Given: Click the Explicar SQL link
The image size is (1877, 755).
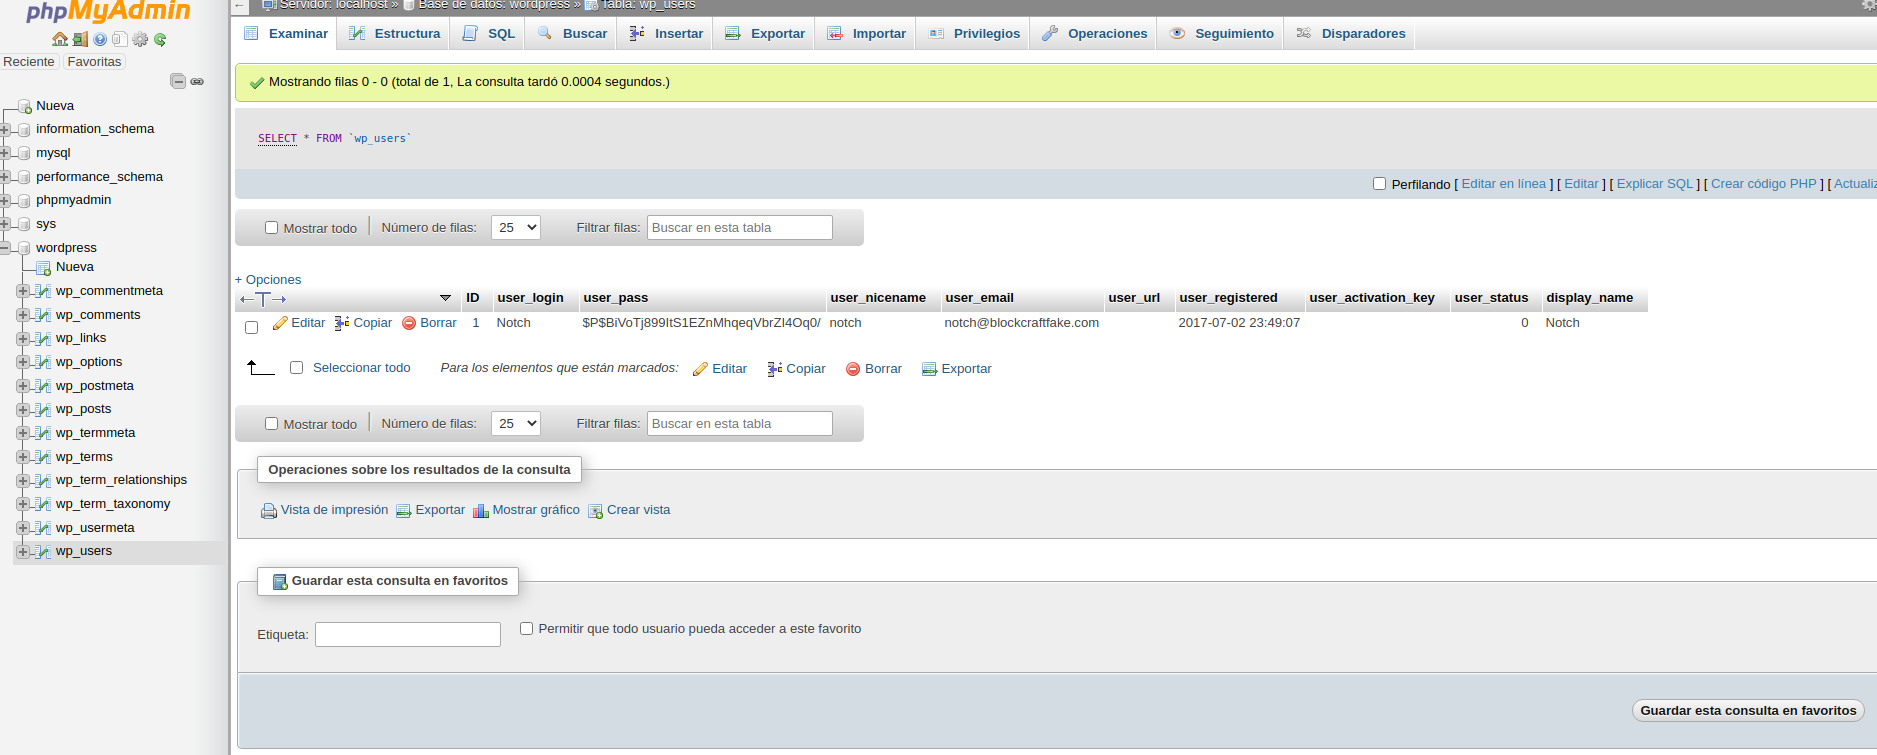Looking at the screenshot, I should point(1655,184).
